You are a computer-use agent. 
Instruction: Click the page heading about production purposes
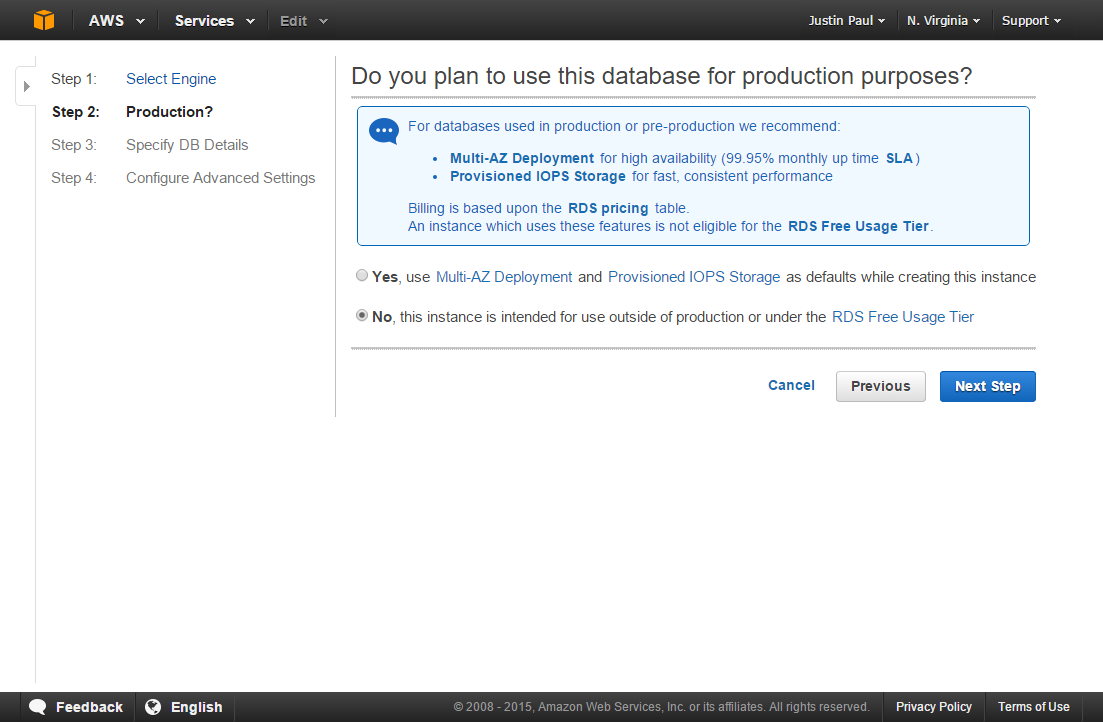661,76
